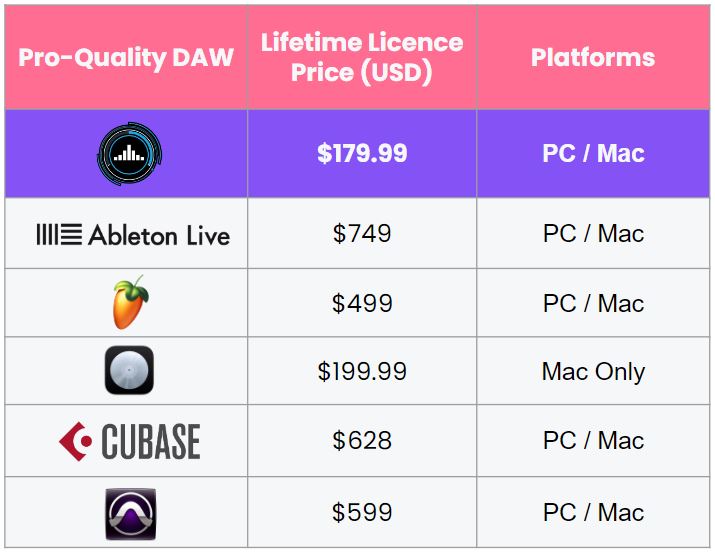Click the Platforms column header
This screenshot has height=552, width=715.
click(593, 57)
